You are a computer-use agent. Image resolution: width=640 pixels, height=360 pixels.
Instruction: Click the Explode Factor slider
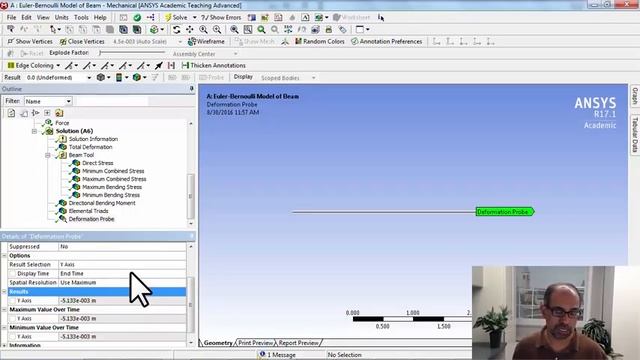pos(132,53)
